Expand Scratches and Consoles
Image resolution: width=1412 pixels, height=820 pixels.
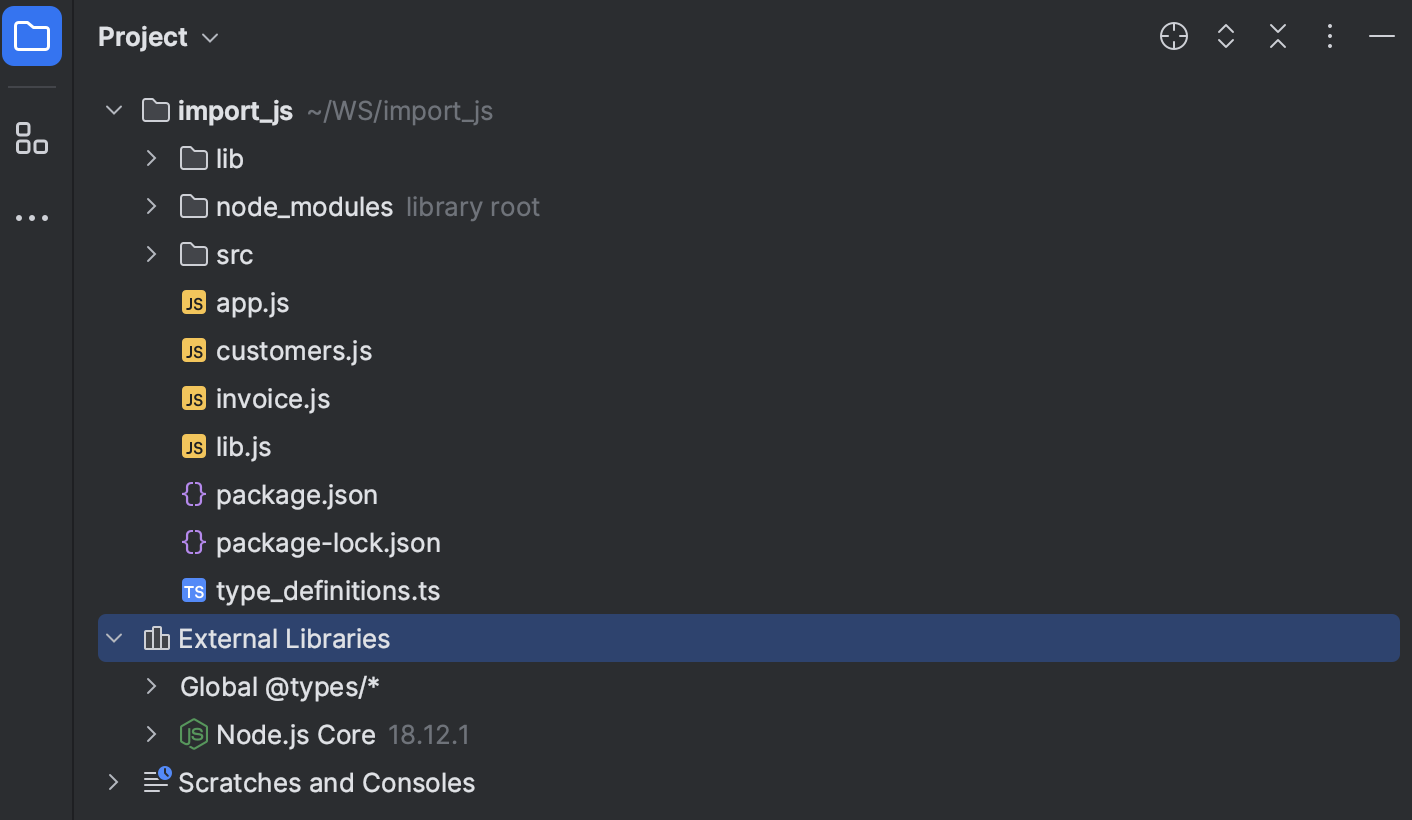tap(113, 782)
